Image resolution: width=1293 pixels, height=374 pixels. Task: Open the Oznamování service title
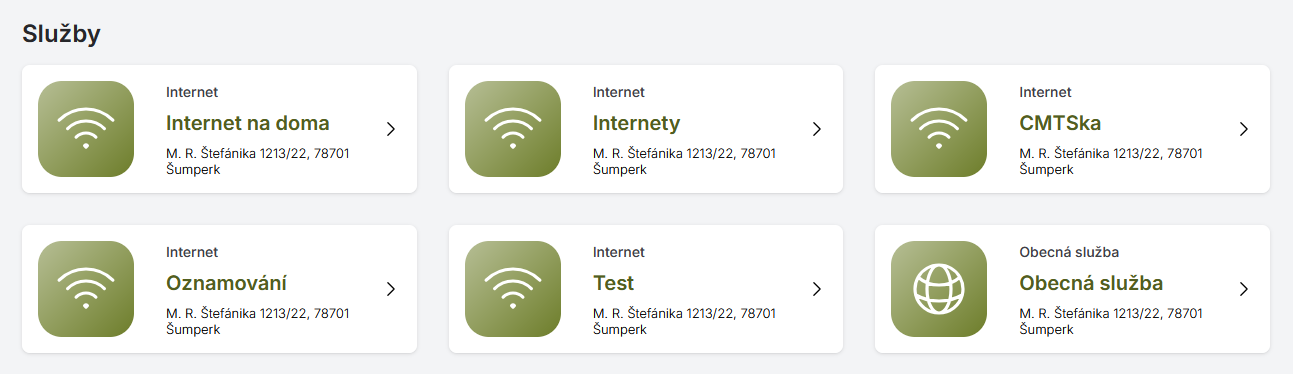pyautogui.click(x=227, y=283)
